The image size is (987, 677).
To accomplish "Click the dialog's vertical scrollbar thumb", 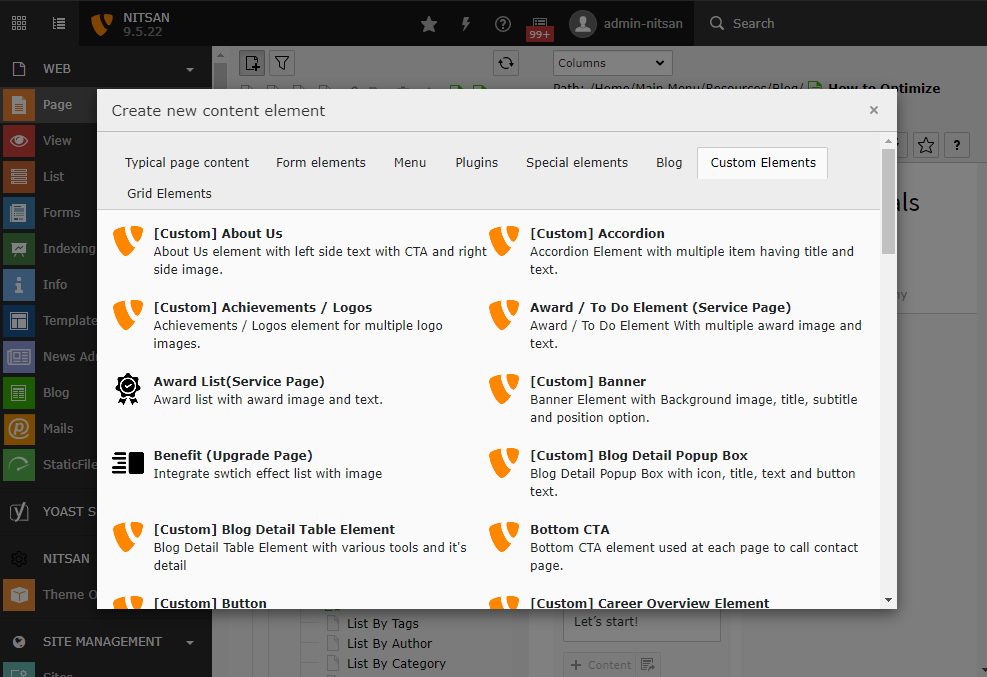I will click(888, 201).
